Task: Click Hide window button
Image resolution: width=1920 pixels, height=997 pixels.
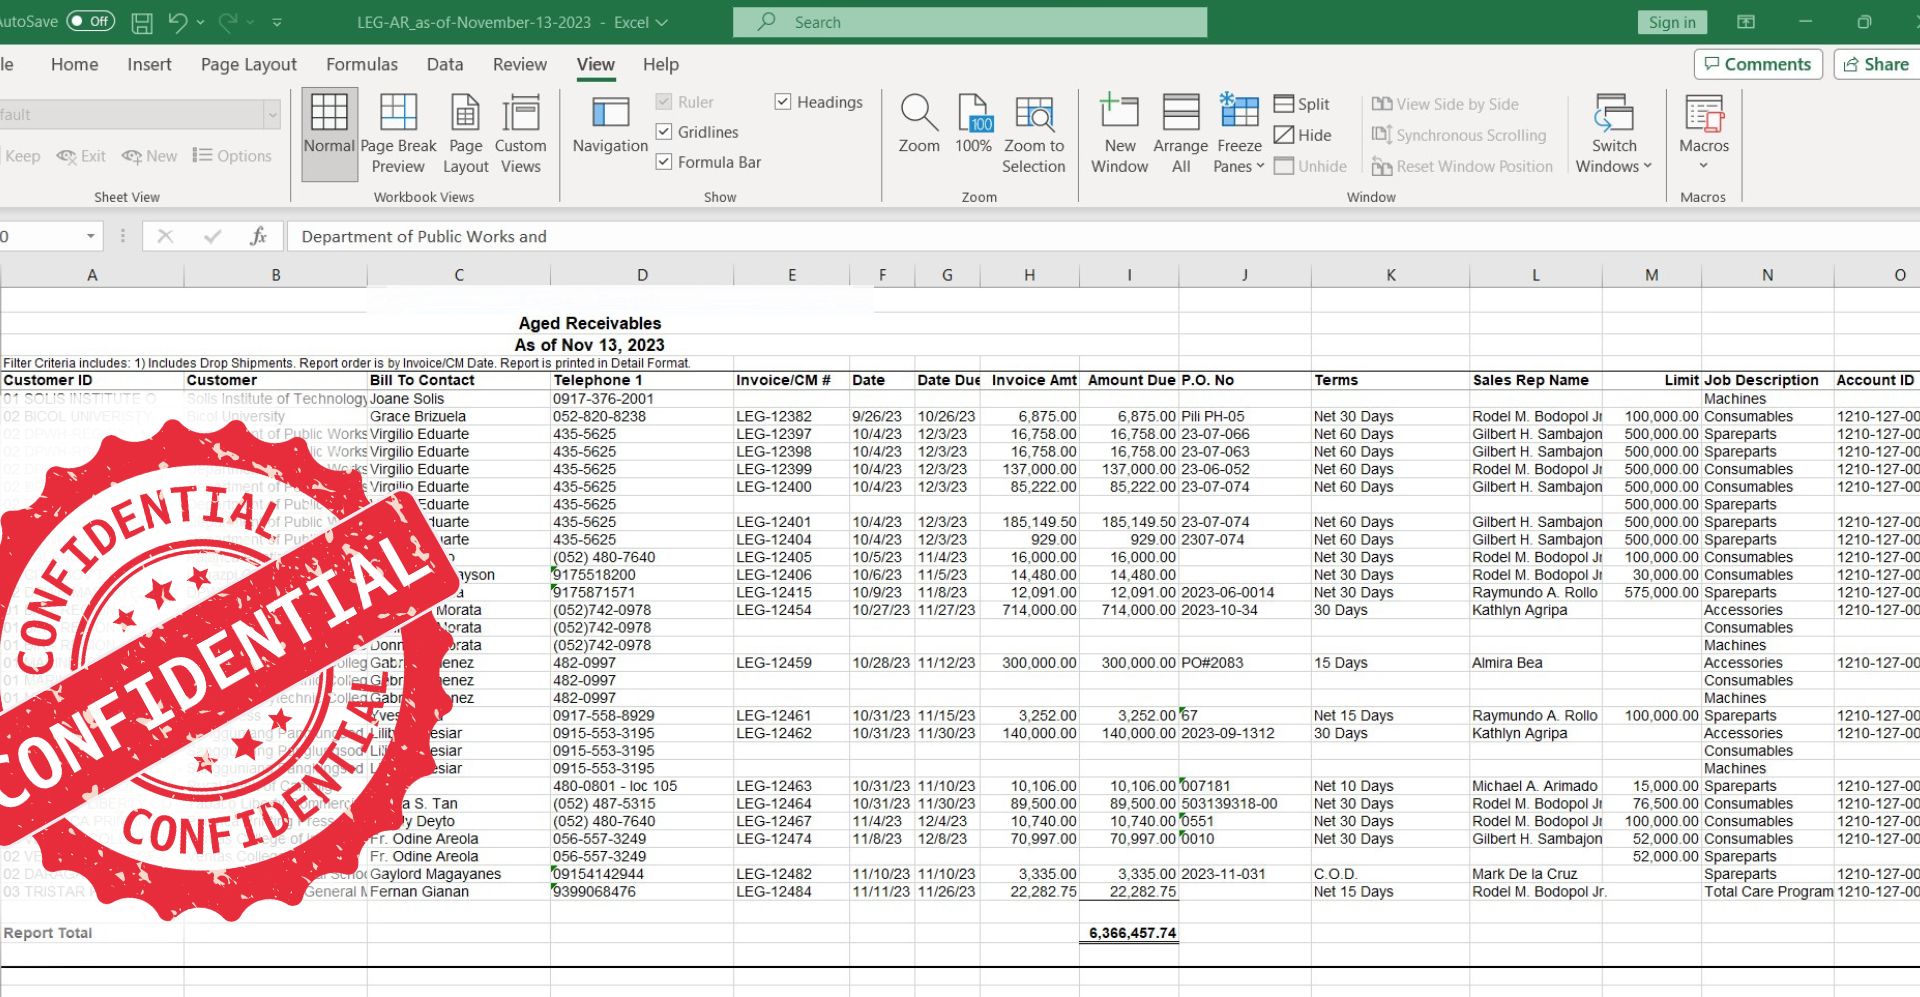Action: (x=1302, y=135)
